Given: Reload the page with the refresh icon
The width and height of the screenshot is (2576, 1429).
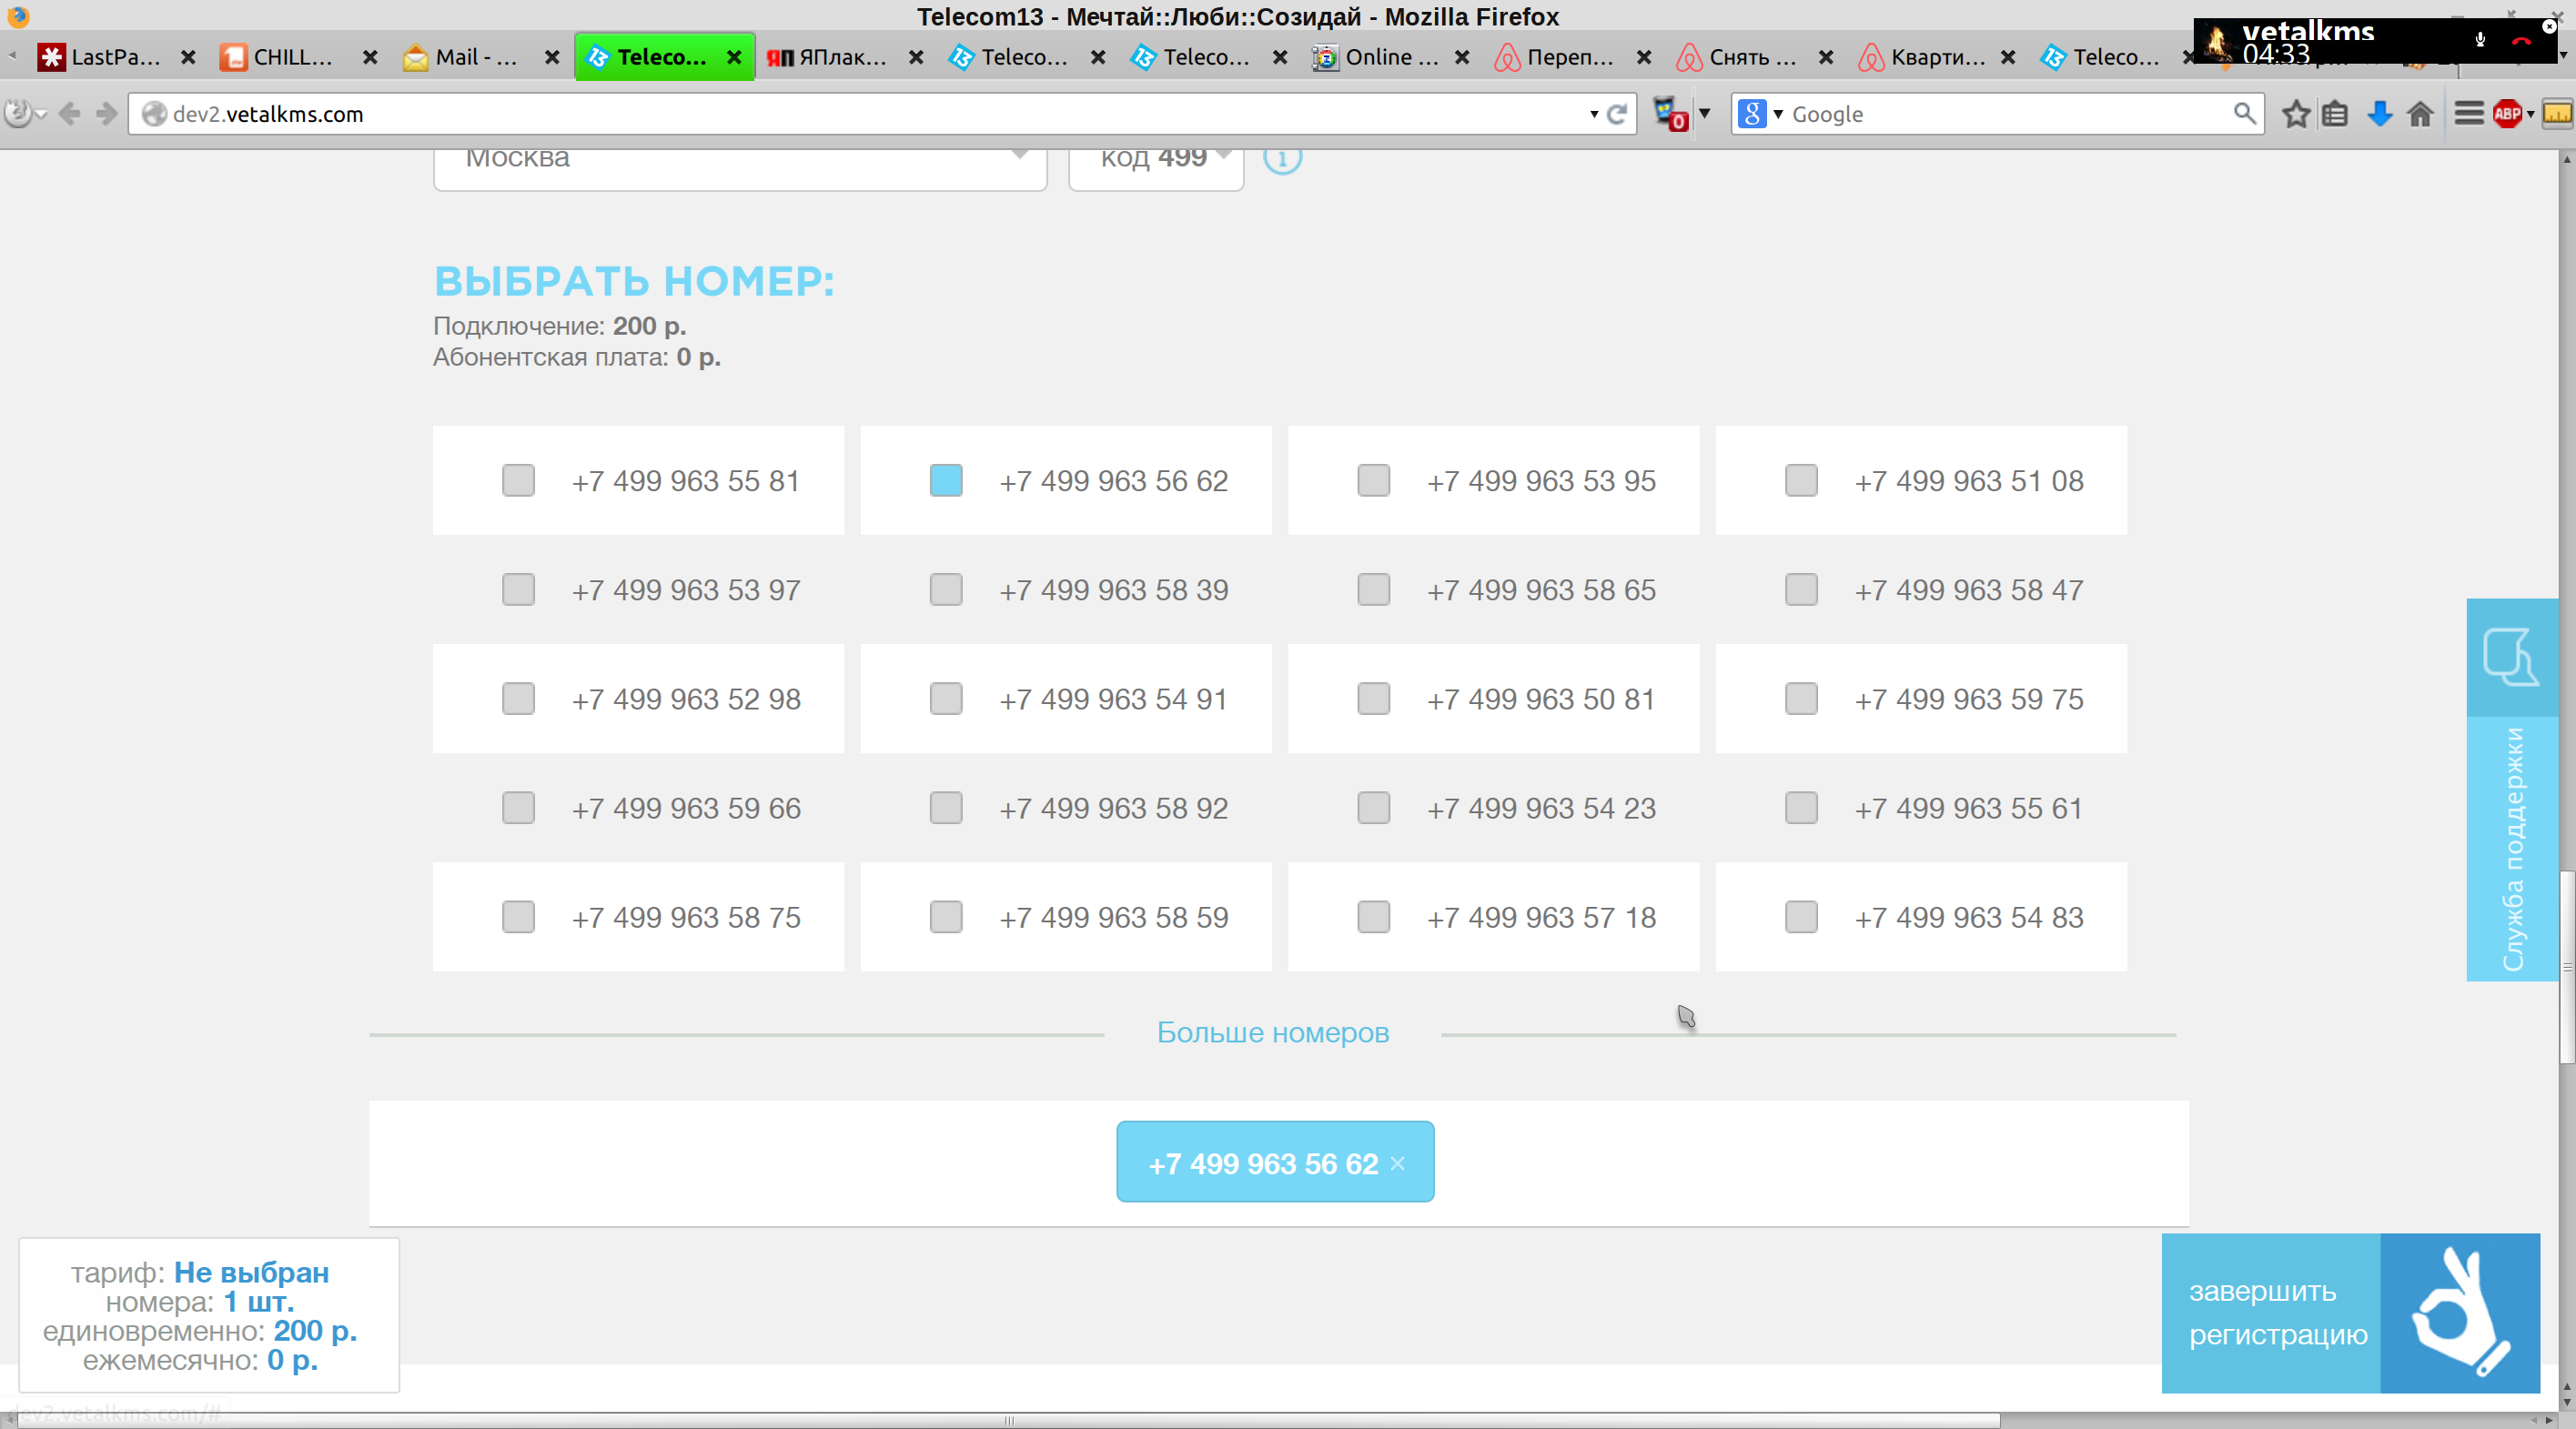Looking at the screenshot, I should coord(1617,114).
